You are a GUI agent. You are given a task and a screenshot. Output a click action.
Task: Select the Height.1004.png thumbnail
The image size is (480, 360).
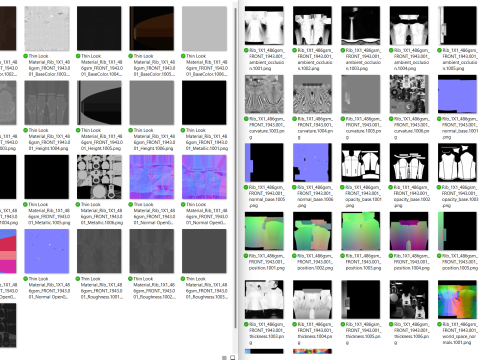[x=47, y=103]
